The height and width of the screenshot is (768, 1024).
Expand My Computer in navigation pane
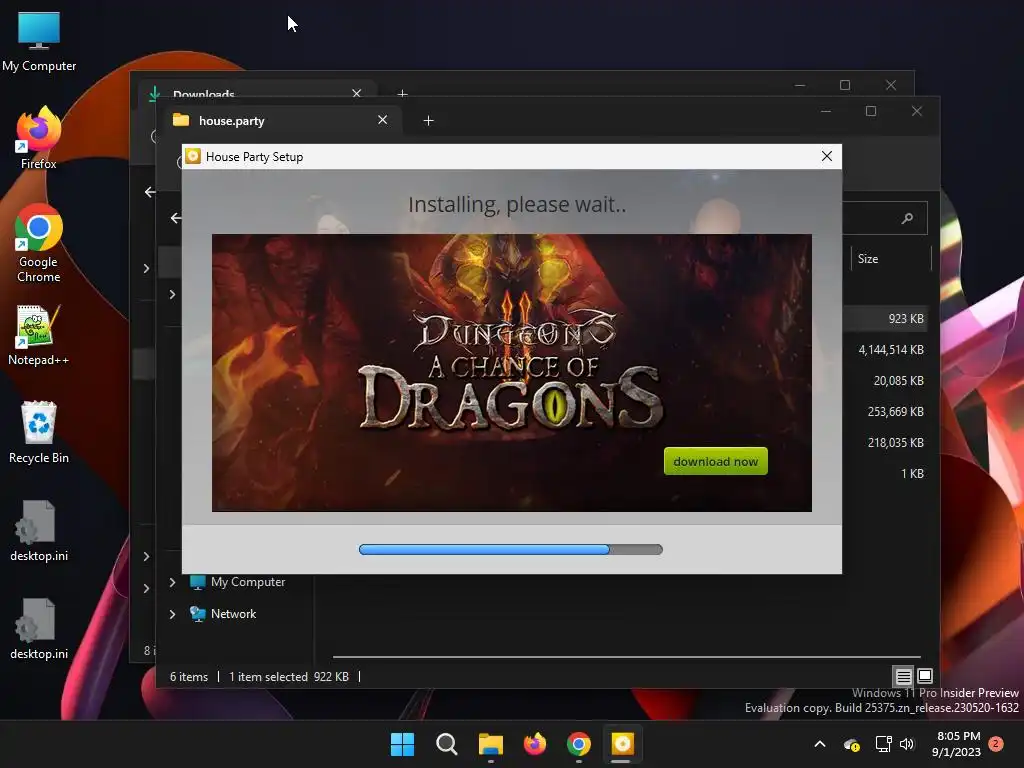pos(172,582)
